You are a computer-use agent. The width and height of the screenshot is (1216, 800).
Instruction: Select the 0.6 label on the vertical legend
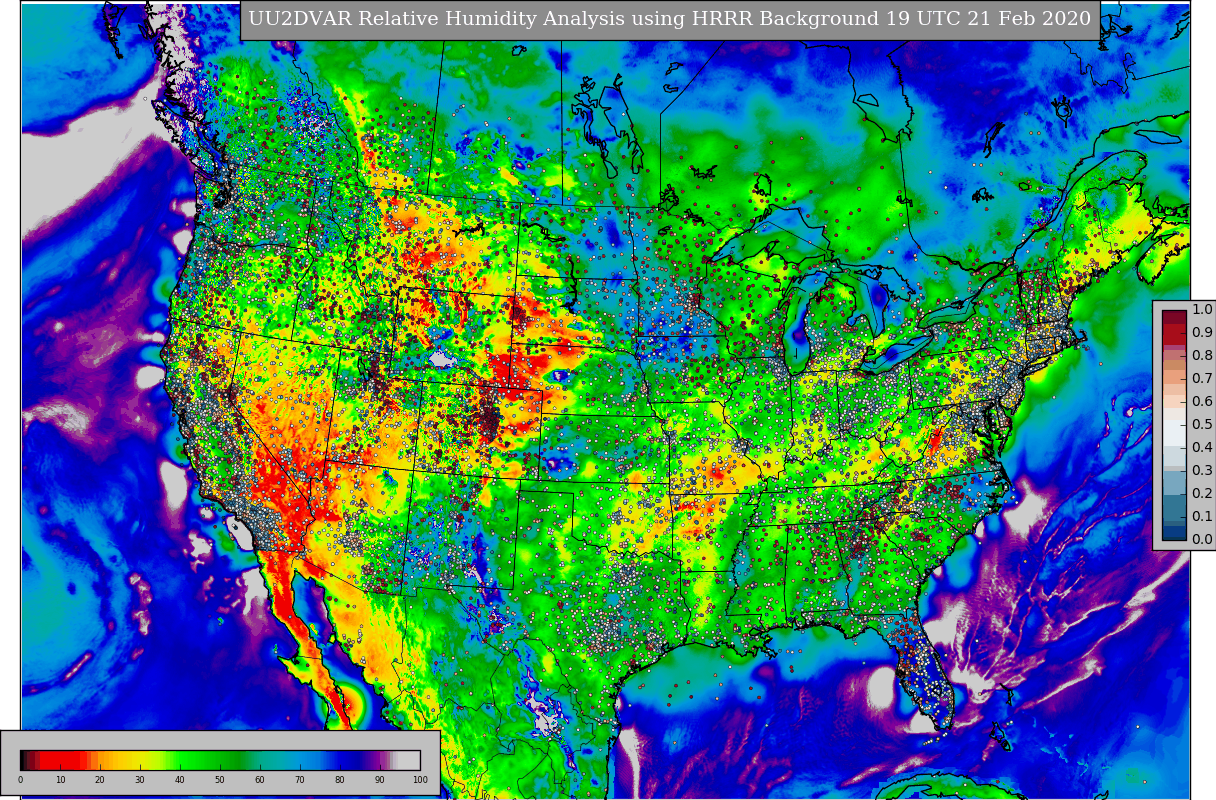coord(1202,402)
